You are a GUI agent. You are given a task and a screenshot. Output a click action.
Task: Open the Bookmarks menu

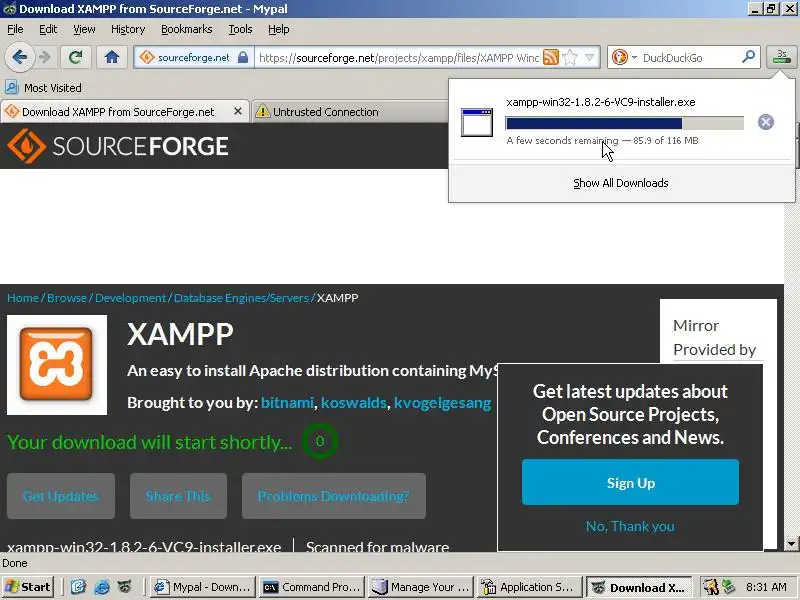[x=187, y=30]
